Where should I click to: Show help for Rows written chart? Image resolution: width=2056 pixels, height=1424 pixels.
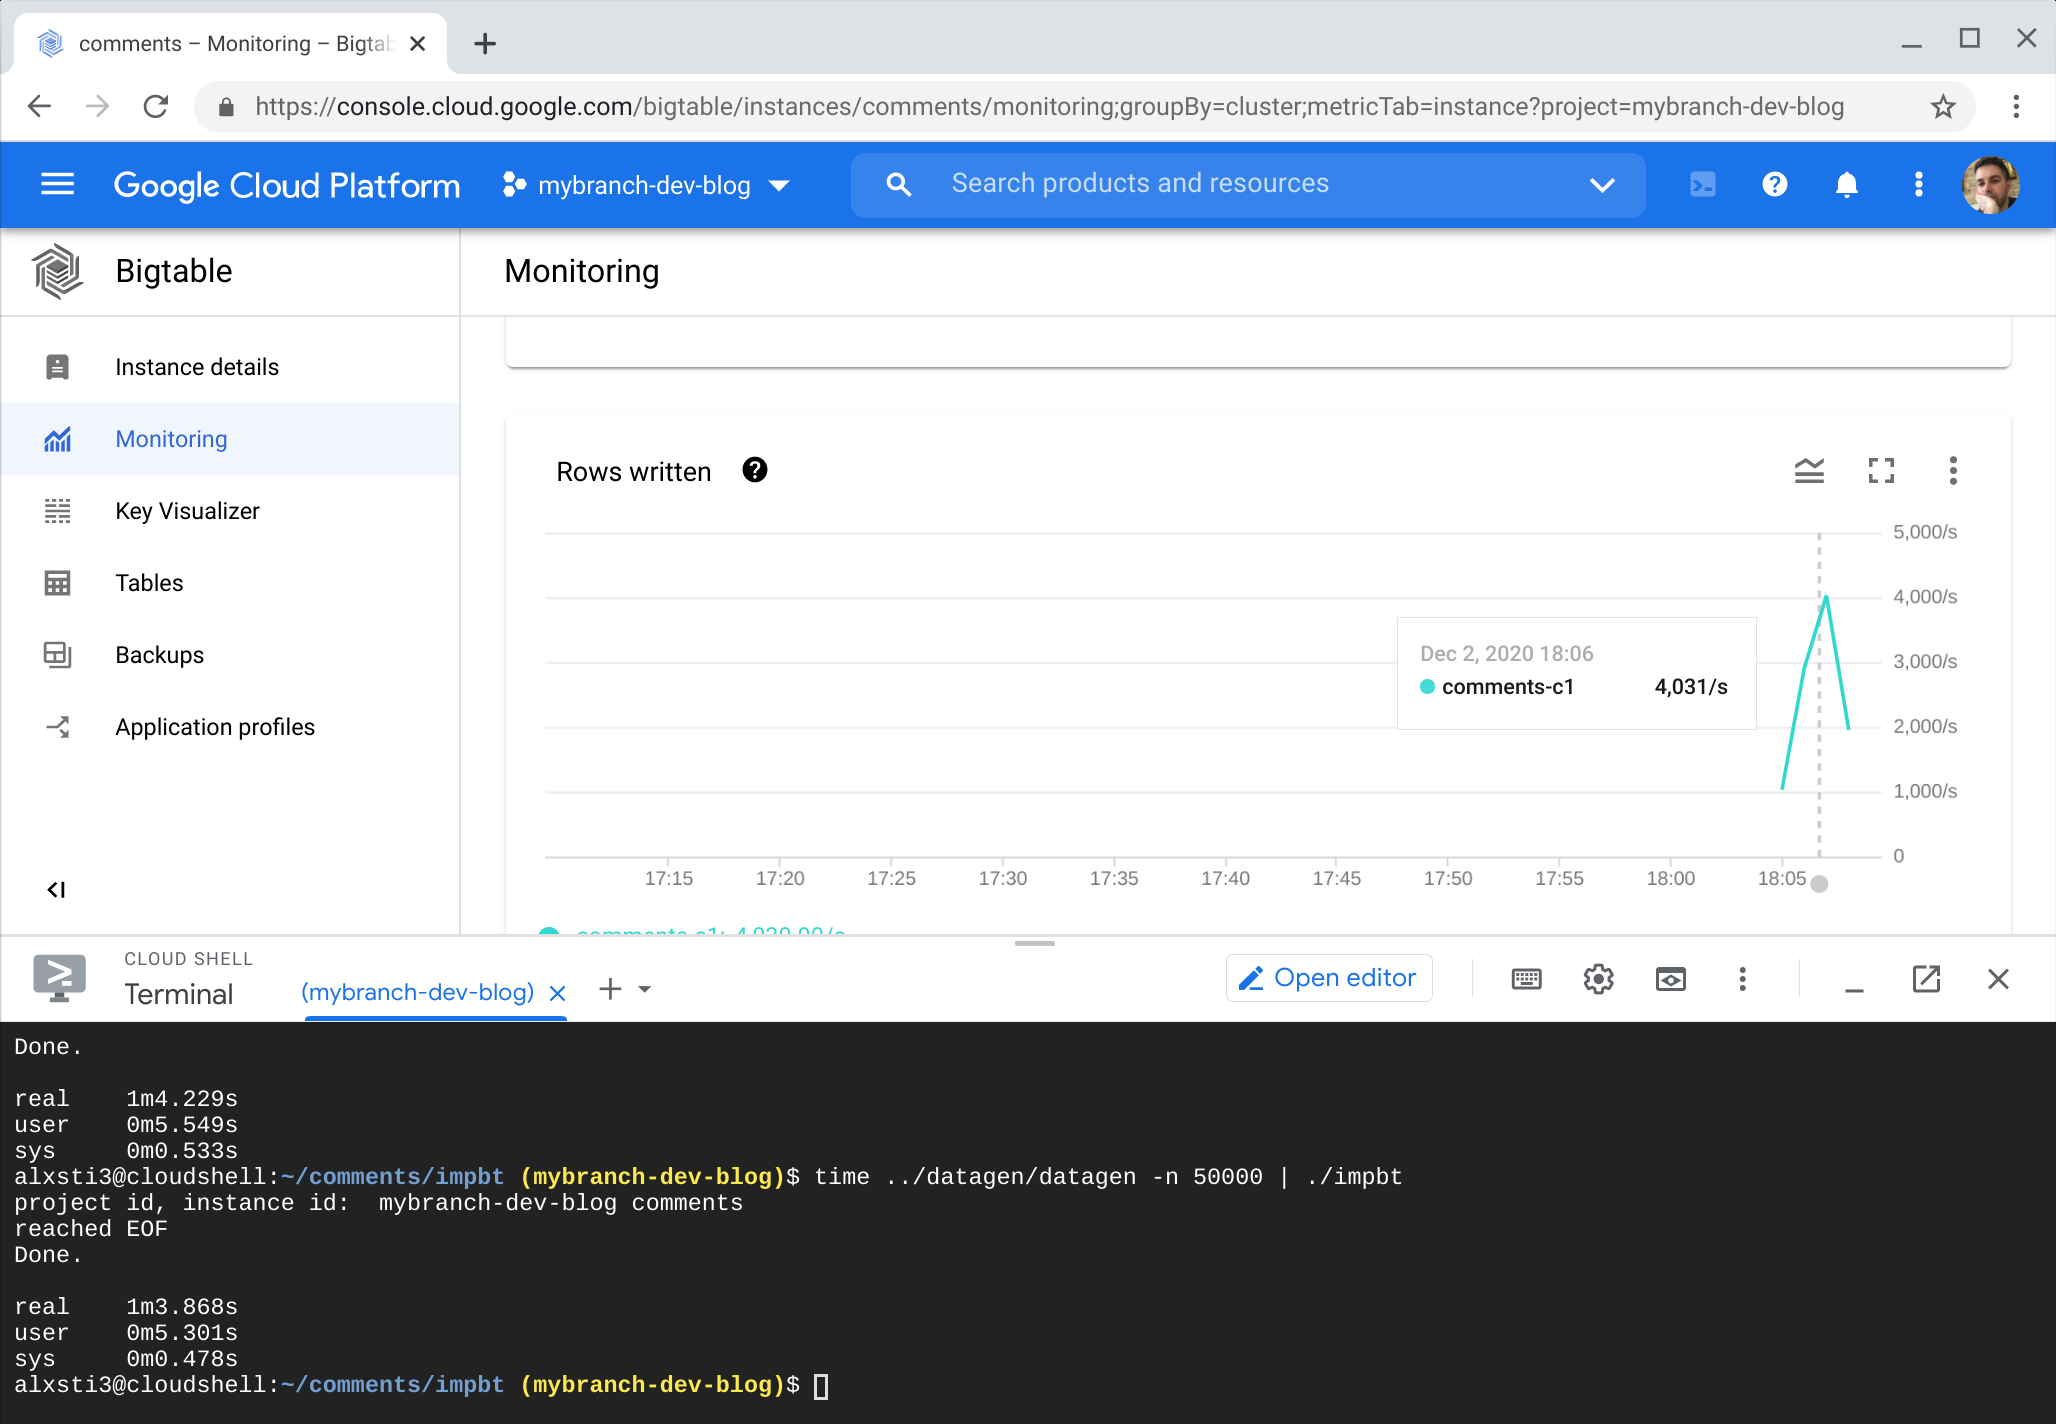coord(755,470)
